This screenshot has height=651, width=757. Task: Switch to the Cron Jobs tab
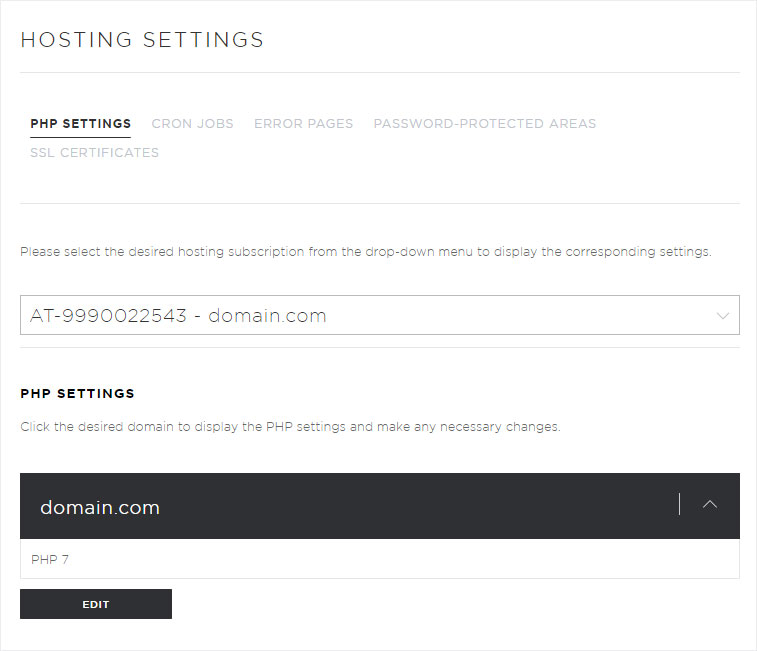click(192, 124)
